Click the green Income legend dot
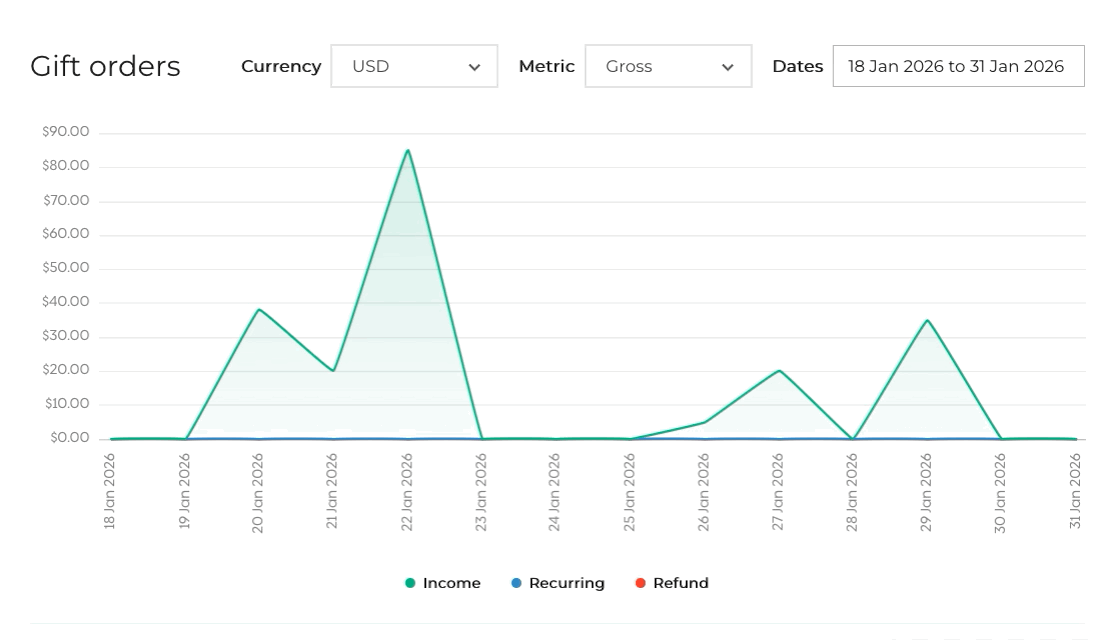1117x640 pixels. [410, 583]
